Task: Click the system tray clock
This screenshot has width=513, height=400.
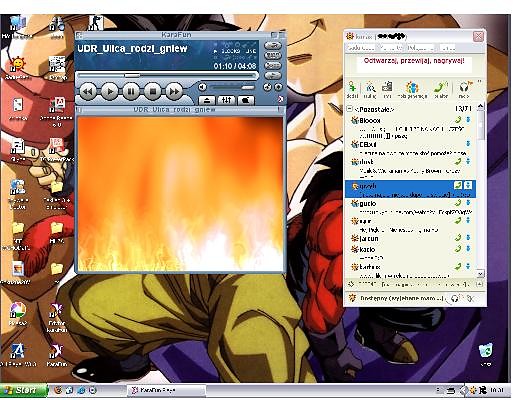Action: [497, 390]
